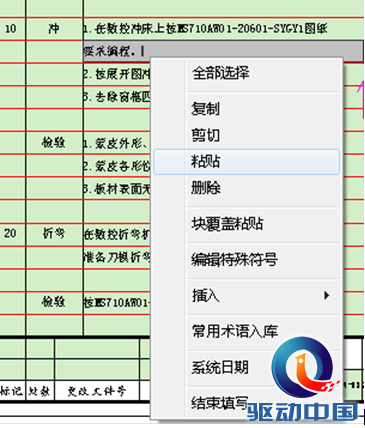Click the row starting 2.蒙皮各形
The width and height of the screenshot is (365, 428).
117,166
